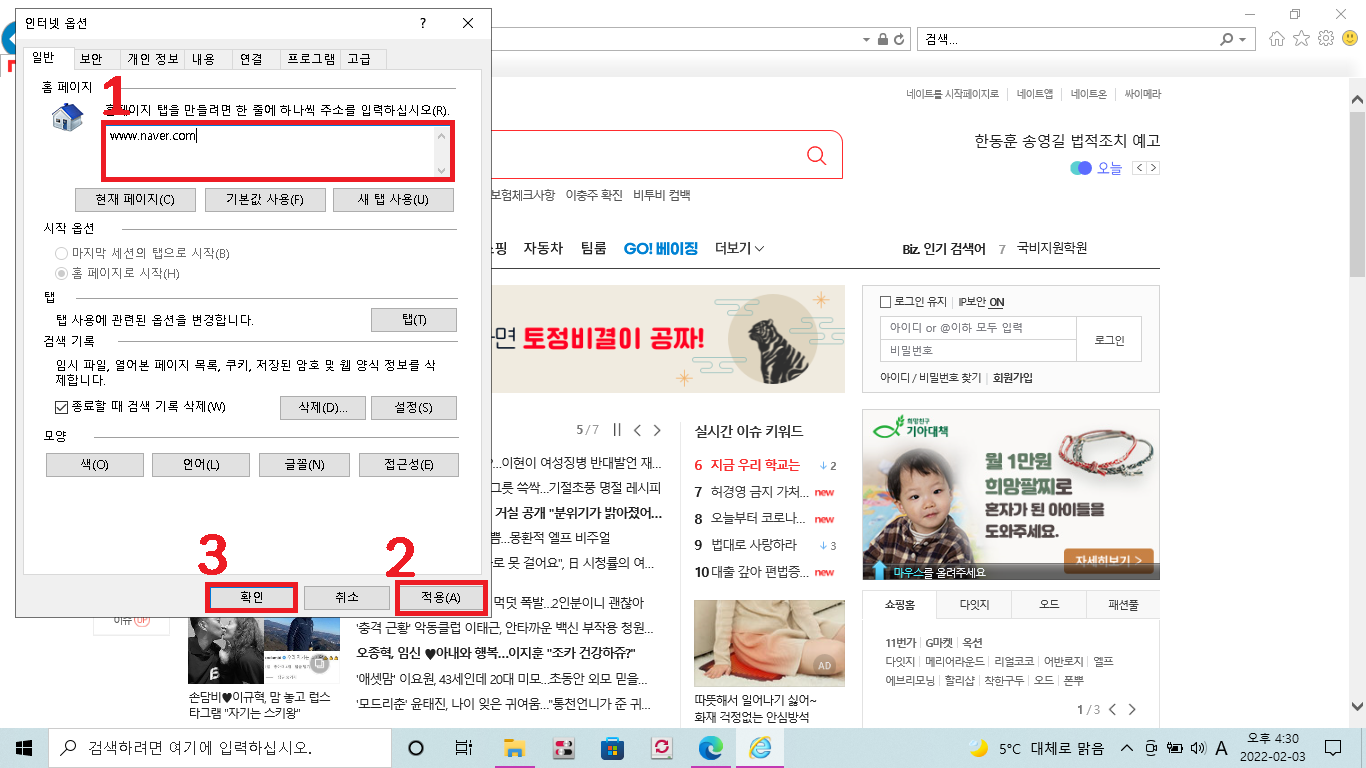Open the IE tools gear icon
Image resolution: width=1366 pixels, height=768 pixels.
[1326, 39]
